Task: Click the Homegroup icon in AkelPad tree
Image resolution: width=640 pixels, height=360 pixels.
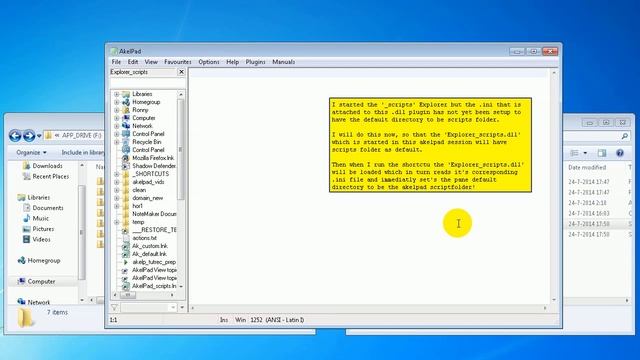Action: pyautogui.click(x=126, y=102)
